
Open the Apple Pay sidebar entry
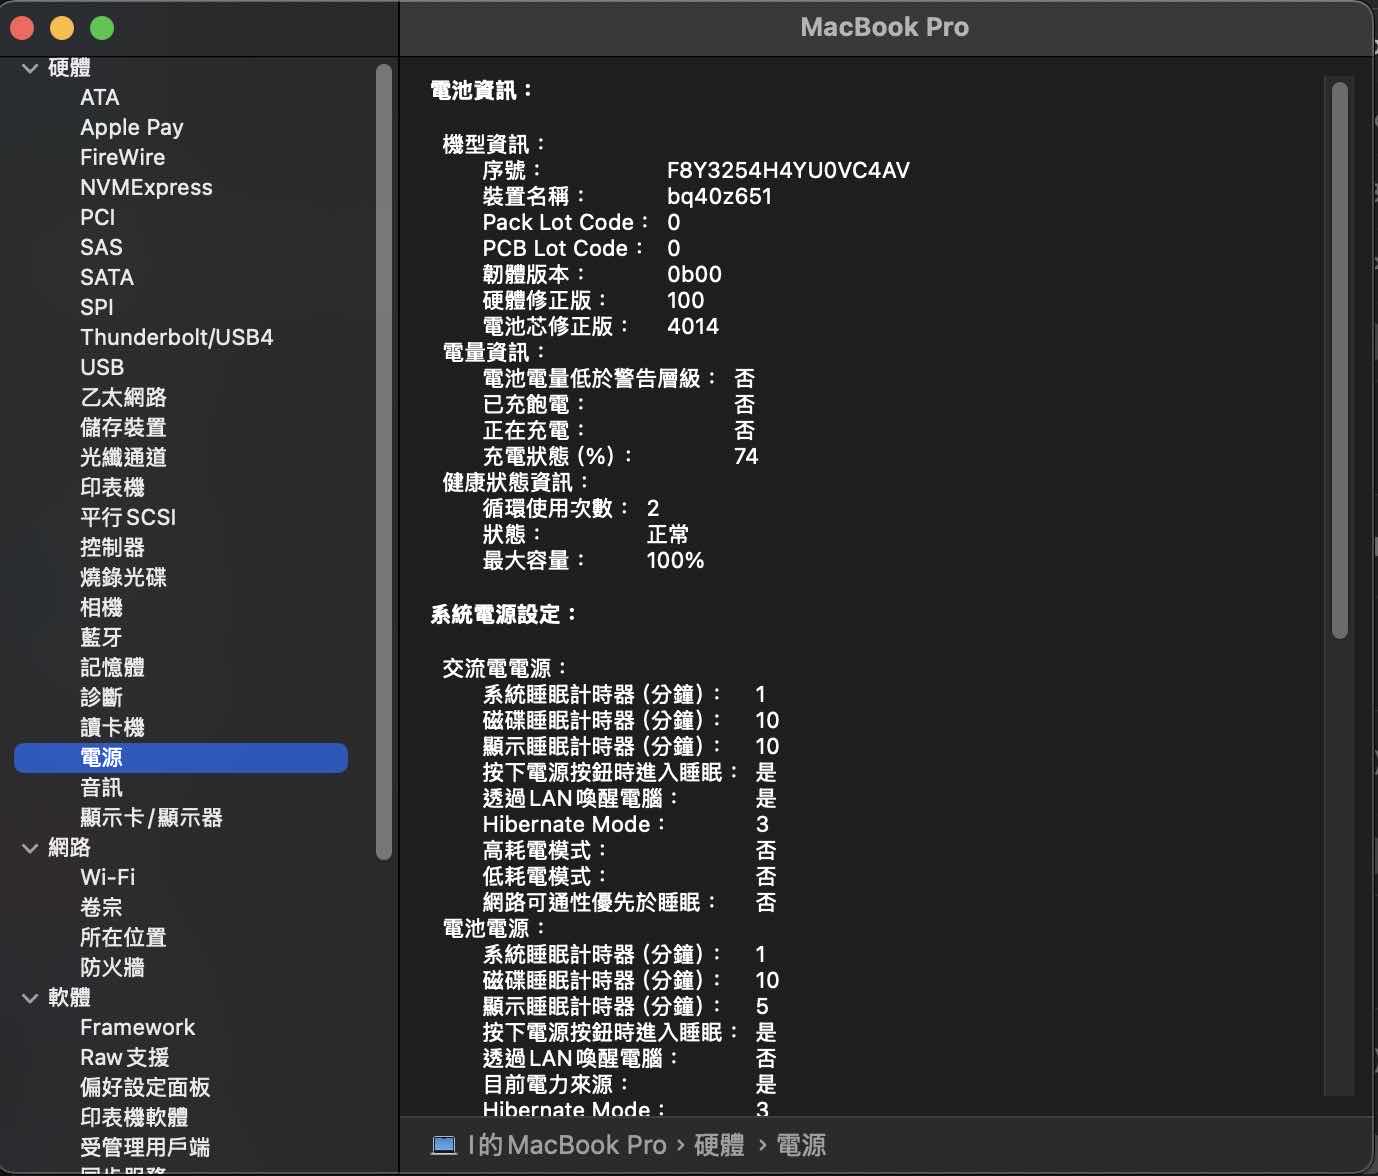pyautogui.click(x=131, y=127)
